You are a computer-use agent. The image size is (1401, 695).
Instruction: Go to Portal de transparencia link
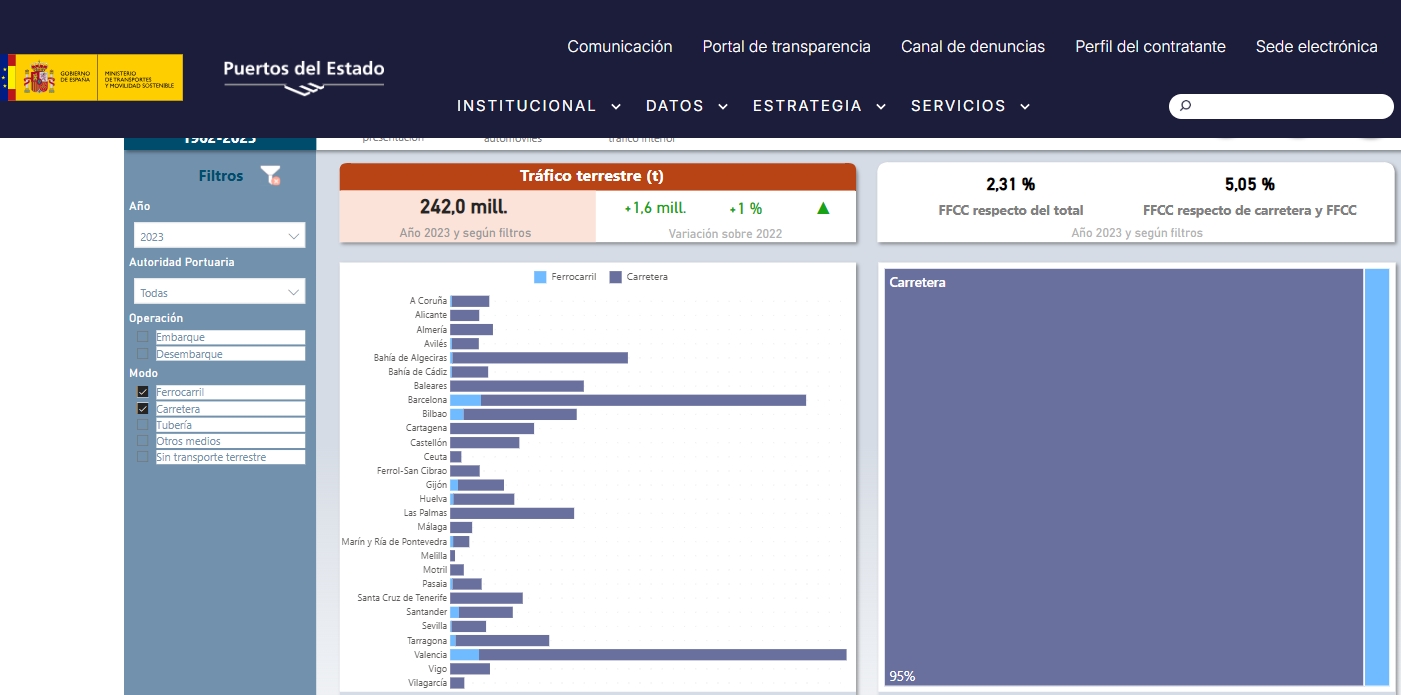(x=786, y=46)
